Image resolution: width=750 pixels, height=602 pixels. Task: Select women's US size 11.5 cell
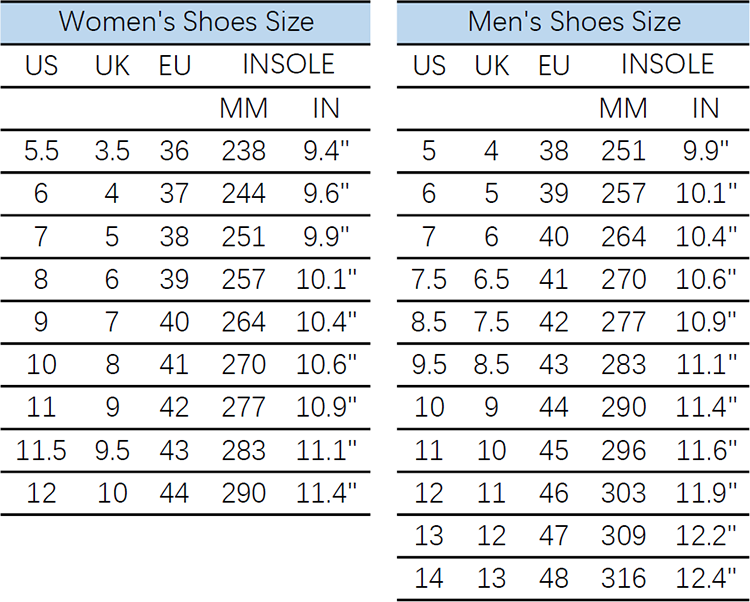[x=41, y=450]
